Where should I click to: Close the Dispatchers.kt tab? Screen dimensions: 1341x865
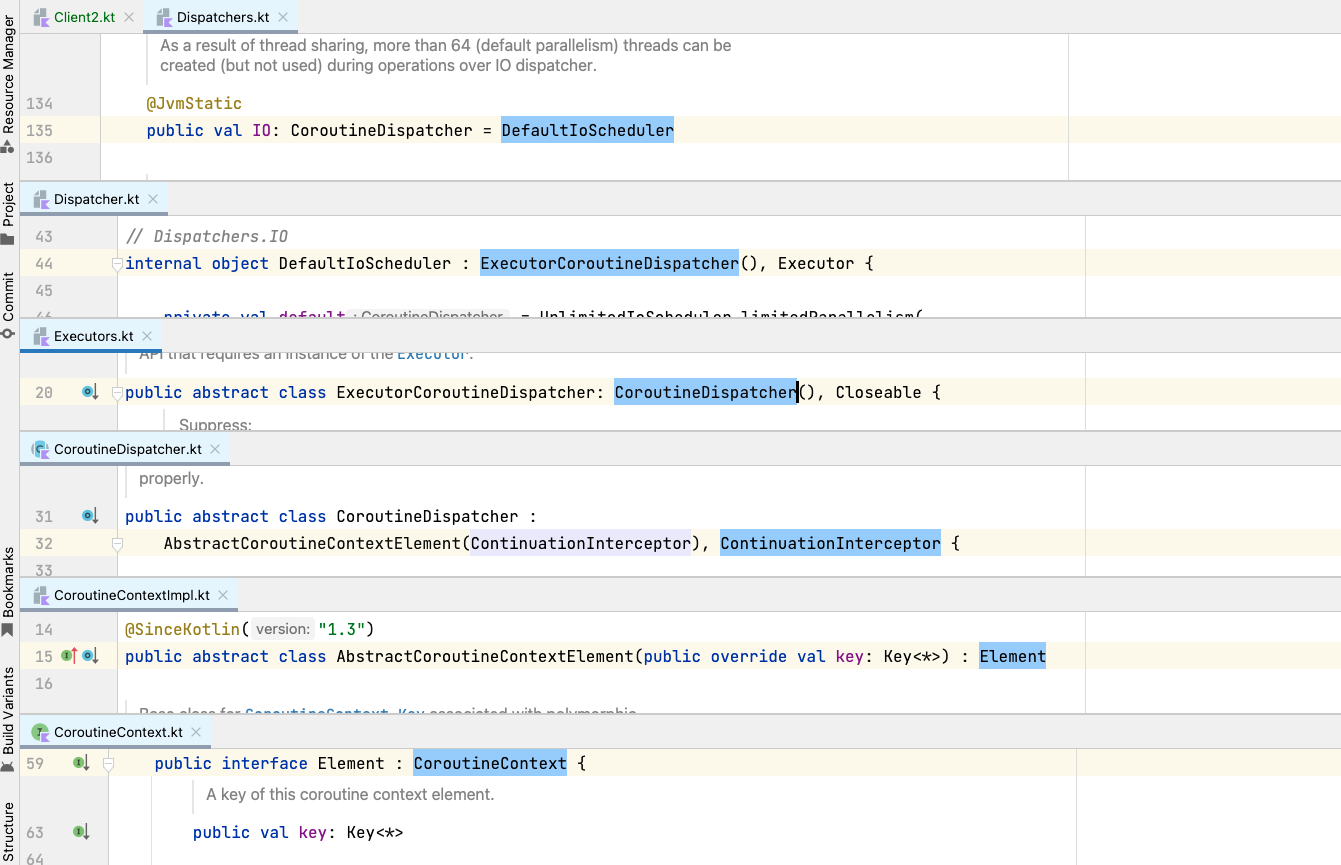(x=283, y=17)
